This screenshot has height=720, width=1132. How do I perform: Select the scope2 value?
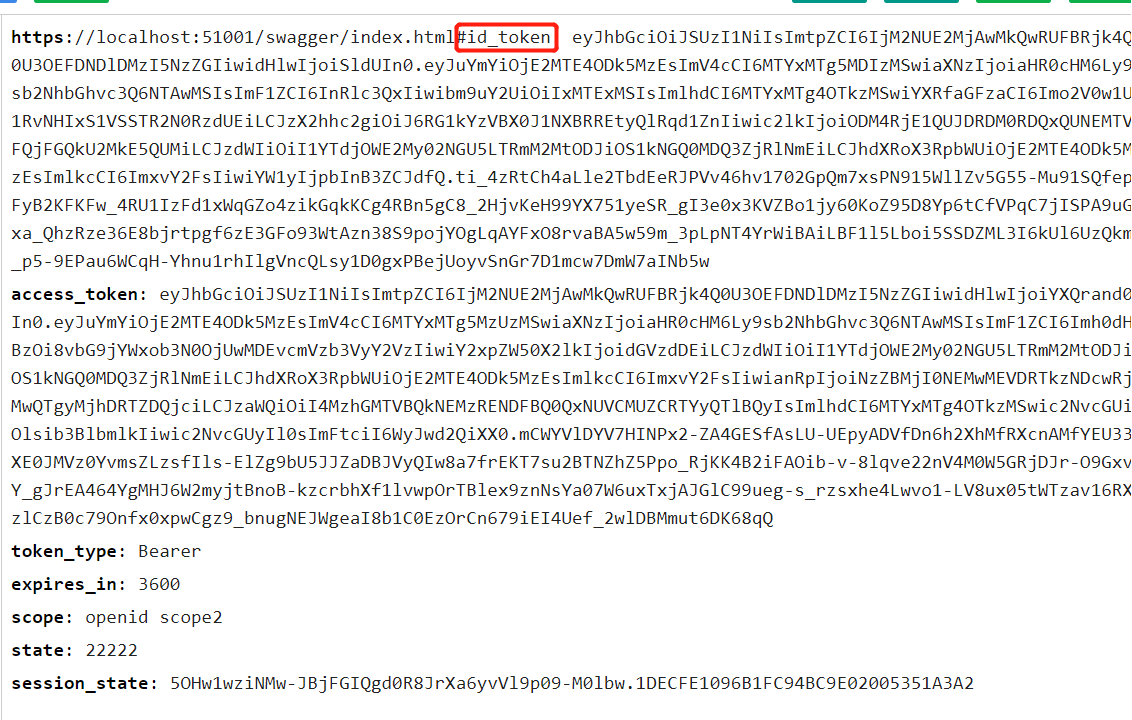pyautogui.click(x=191, y=618)
